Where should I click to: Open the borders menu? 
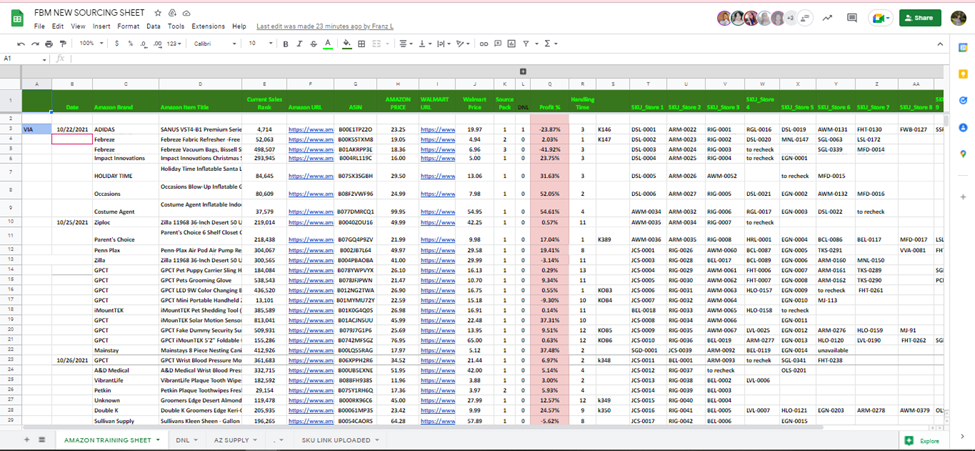click(x=361, y=44)
